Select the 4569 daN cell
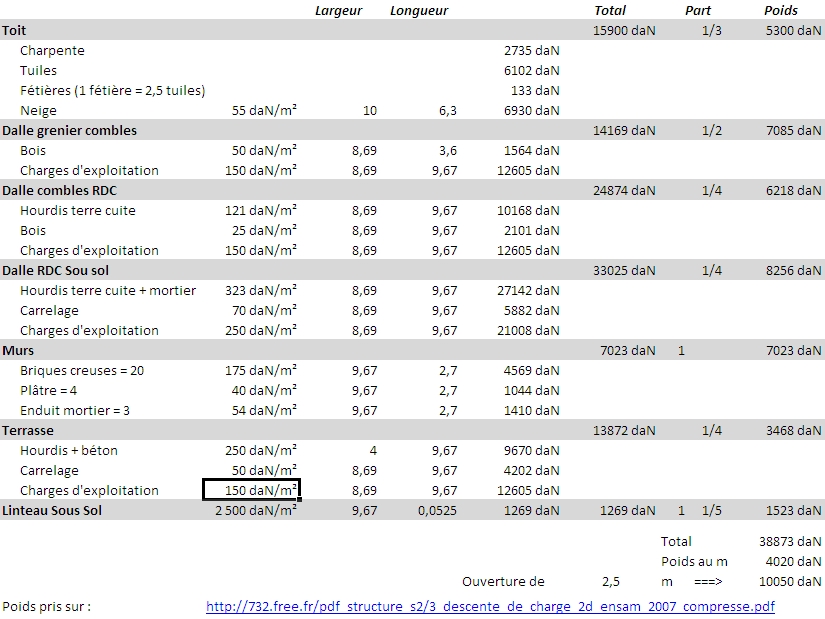825x619 pixels. [531, 371]
